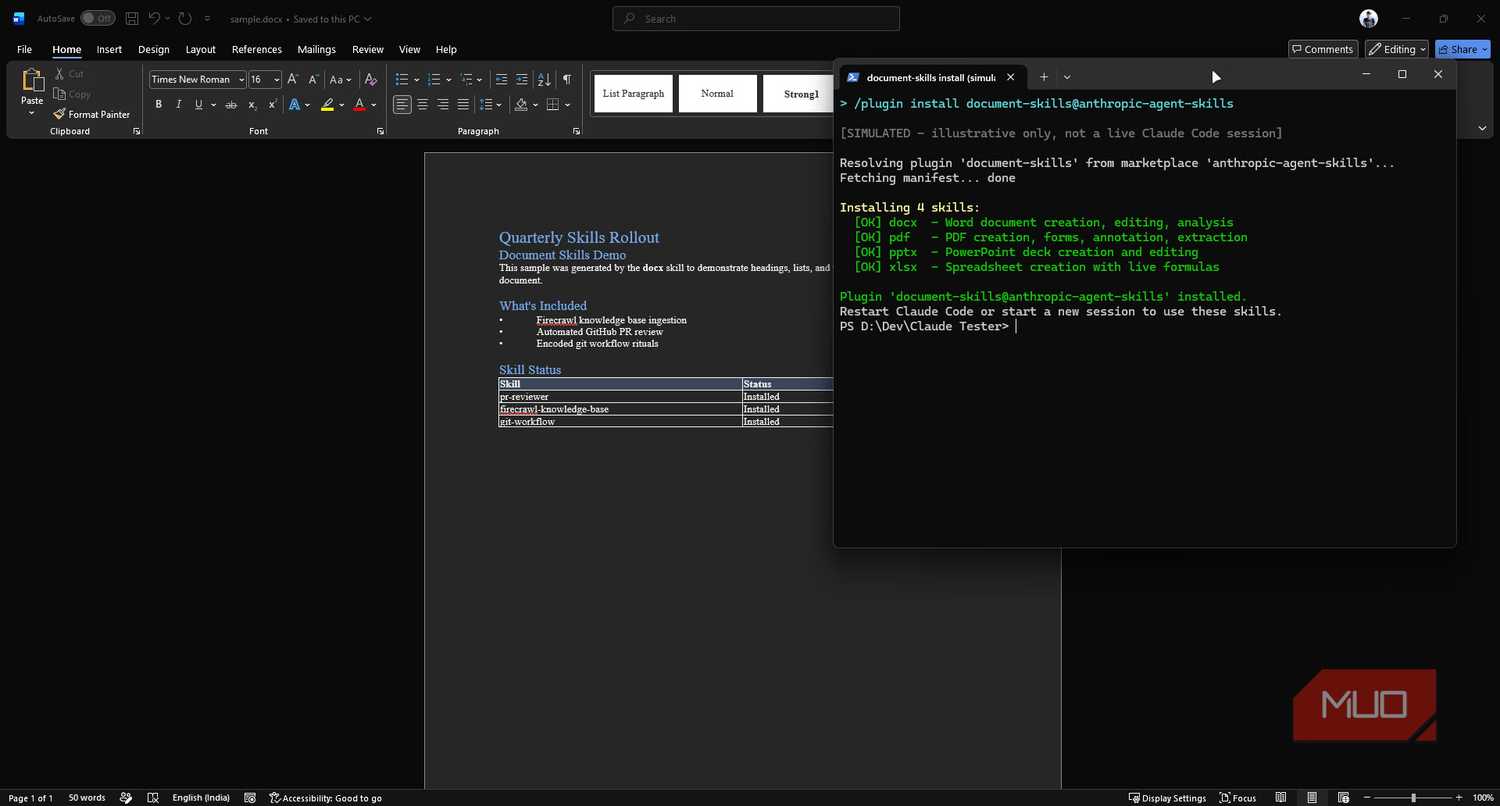Open the font name dropdown
The height and width of the screenshot is (806, 1500).
click(x=241, y=79)
